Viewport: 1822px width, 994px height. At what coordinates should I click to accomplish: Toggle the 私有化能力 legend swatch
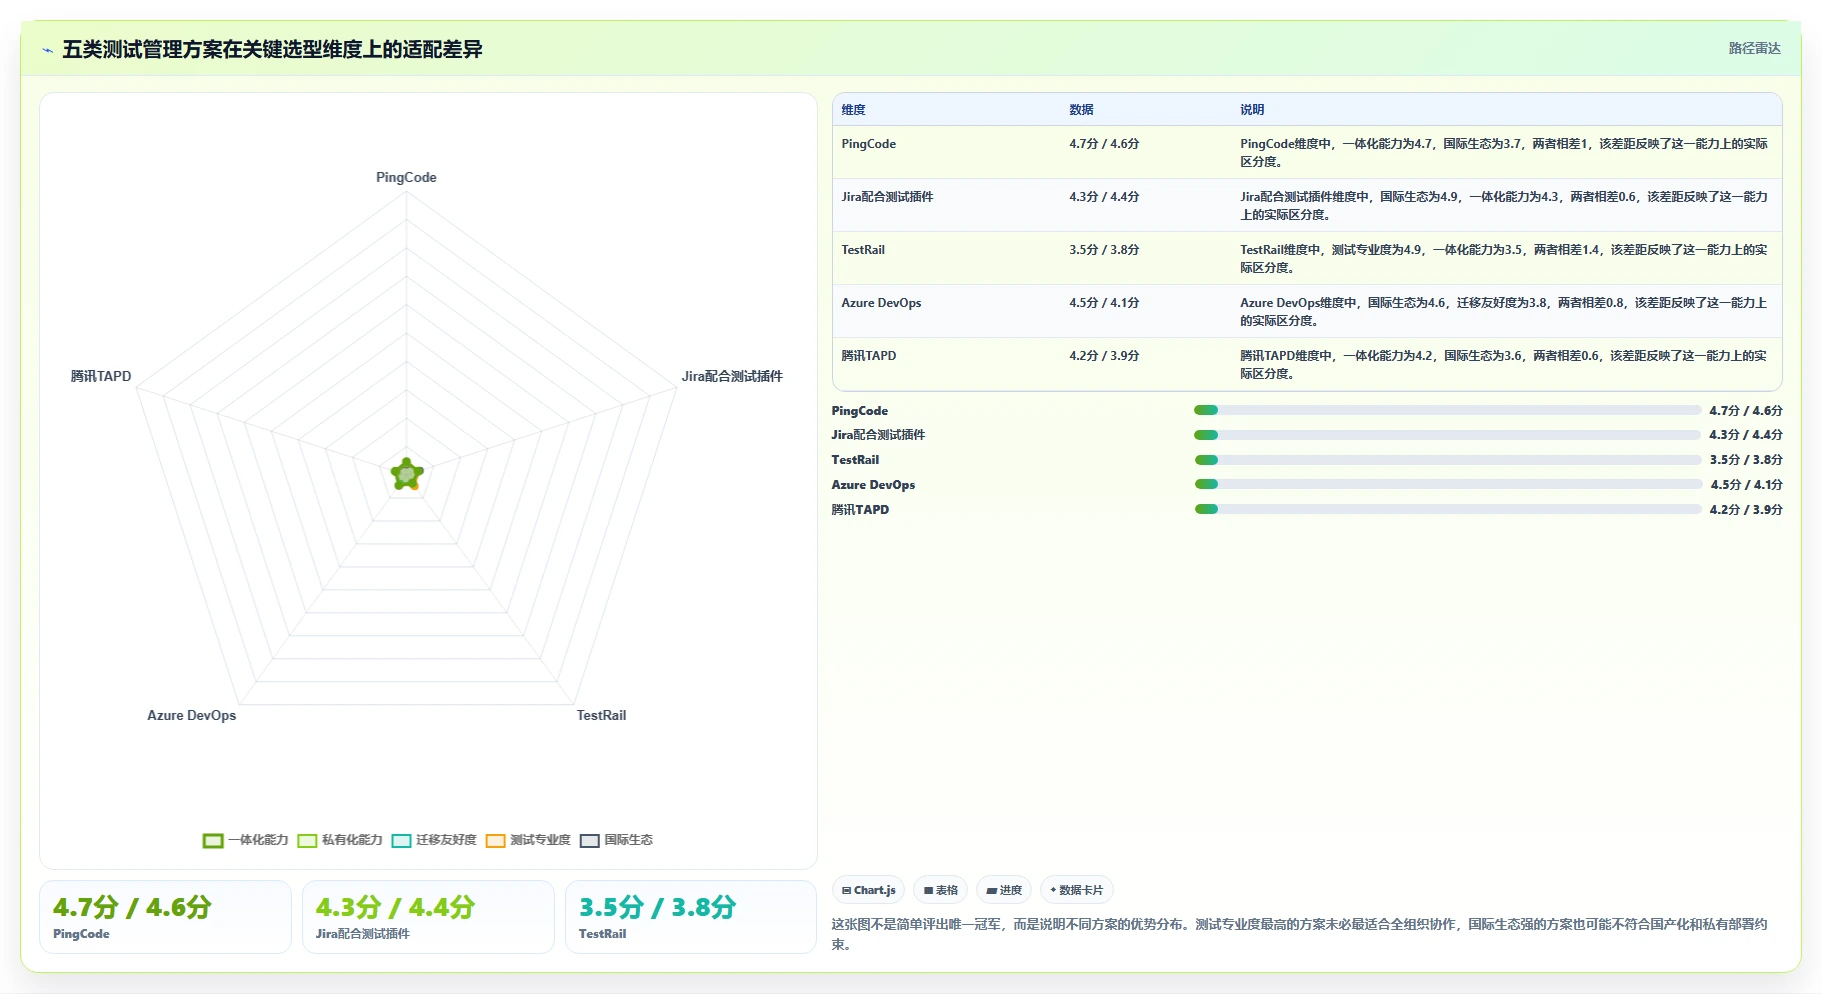point(307,841)
